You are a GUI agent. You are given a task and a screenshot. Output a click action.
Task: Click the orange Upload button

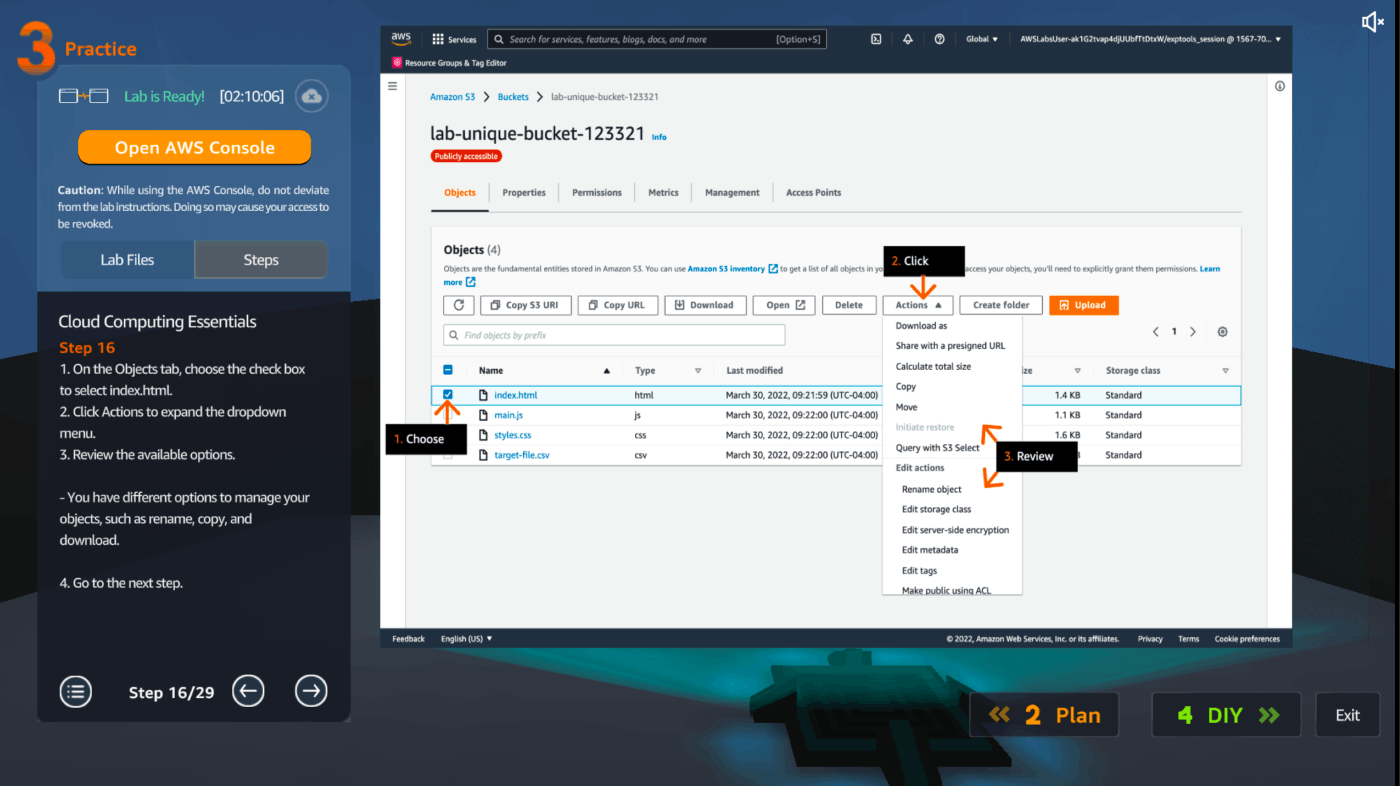(x=1084, y=305)
